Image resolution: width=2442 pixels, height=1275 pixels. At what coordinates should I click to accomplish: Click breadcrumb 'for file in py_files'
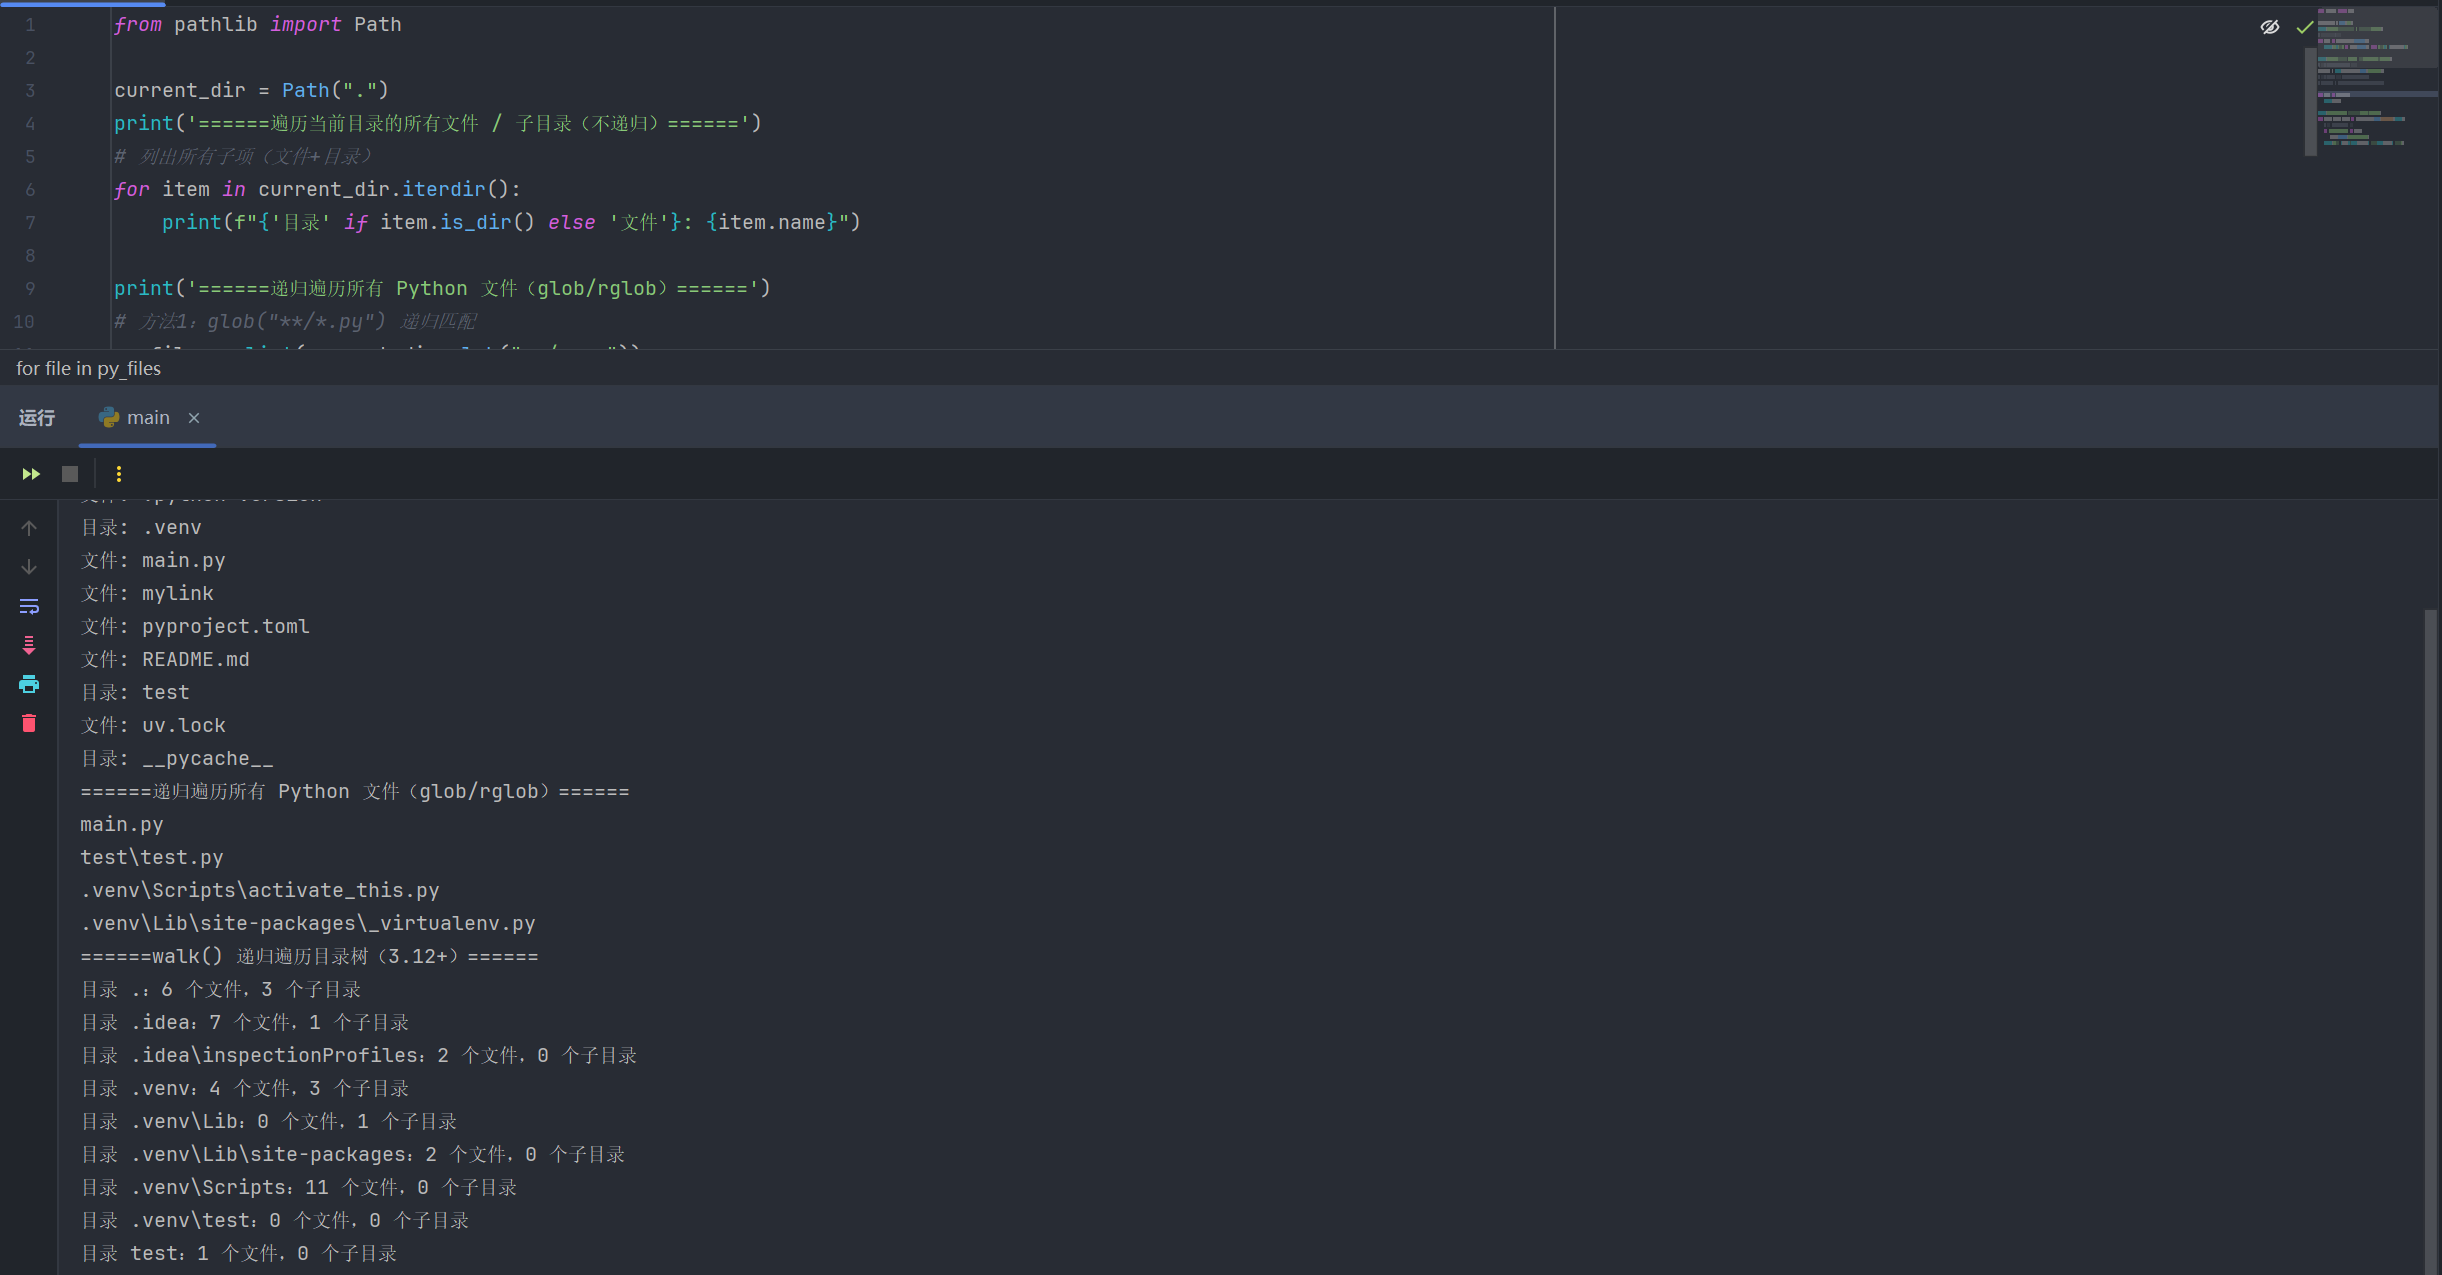(x=88, y=368)
